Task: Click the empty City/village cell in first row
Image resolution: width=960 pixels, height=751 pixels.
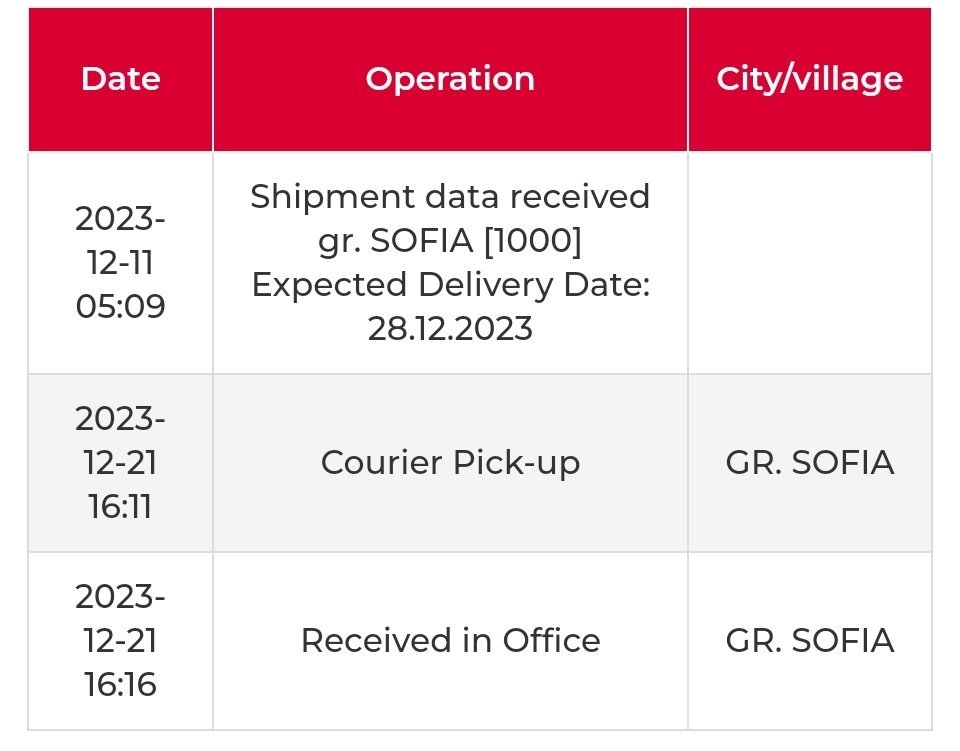Action: [x=809, y=262]
